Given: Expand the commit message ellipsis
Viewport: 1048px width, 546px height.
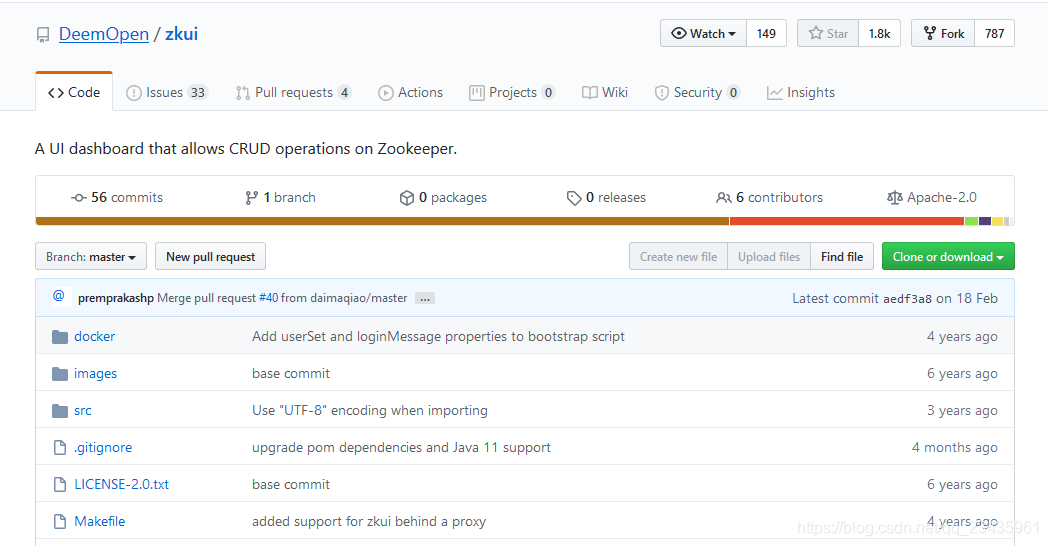Looking at the screenshot, I should [425, 299].
